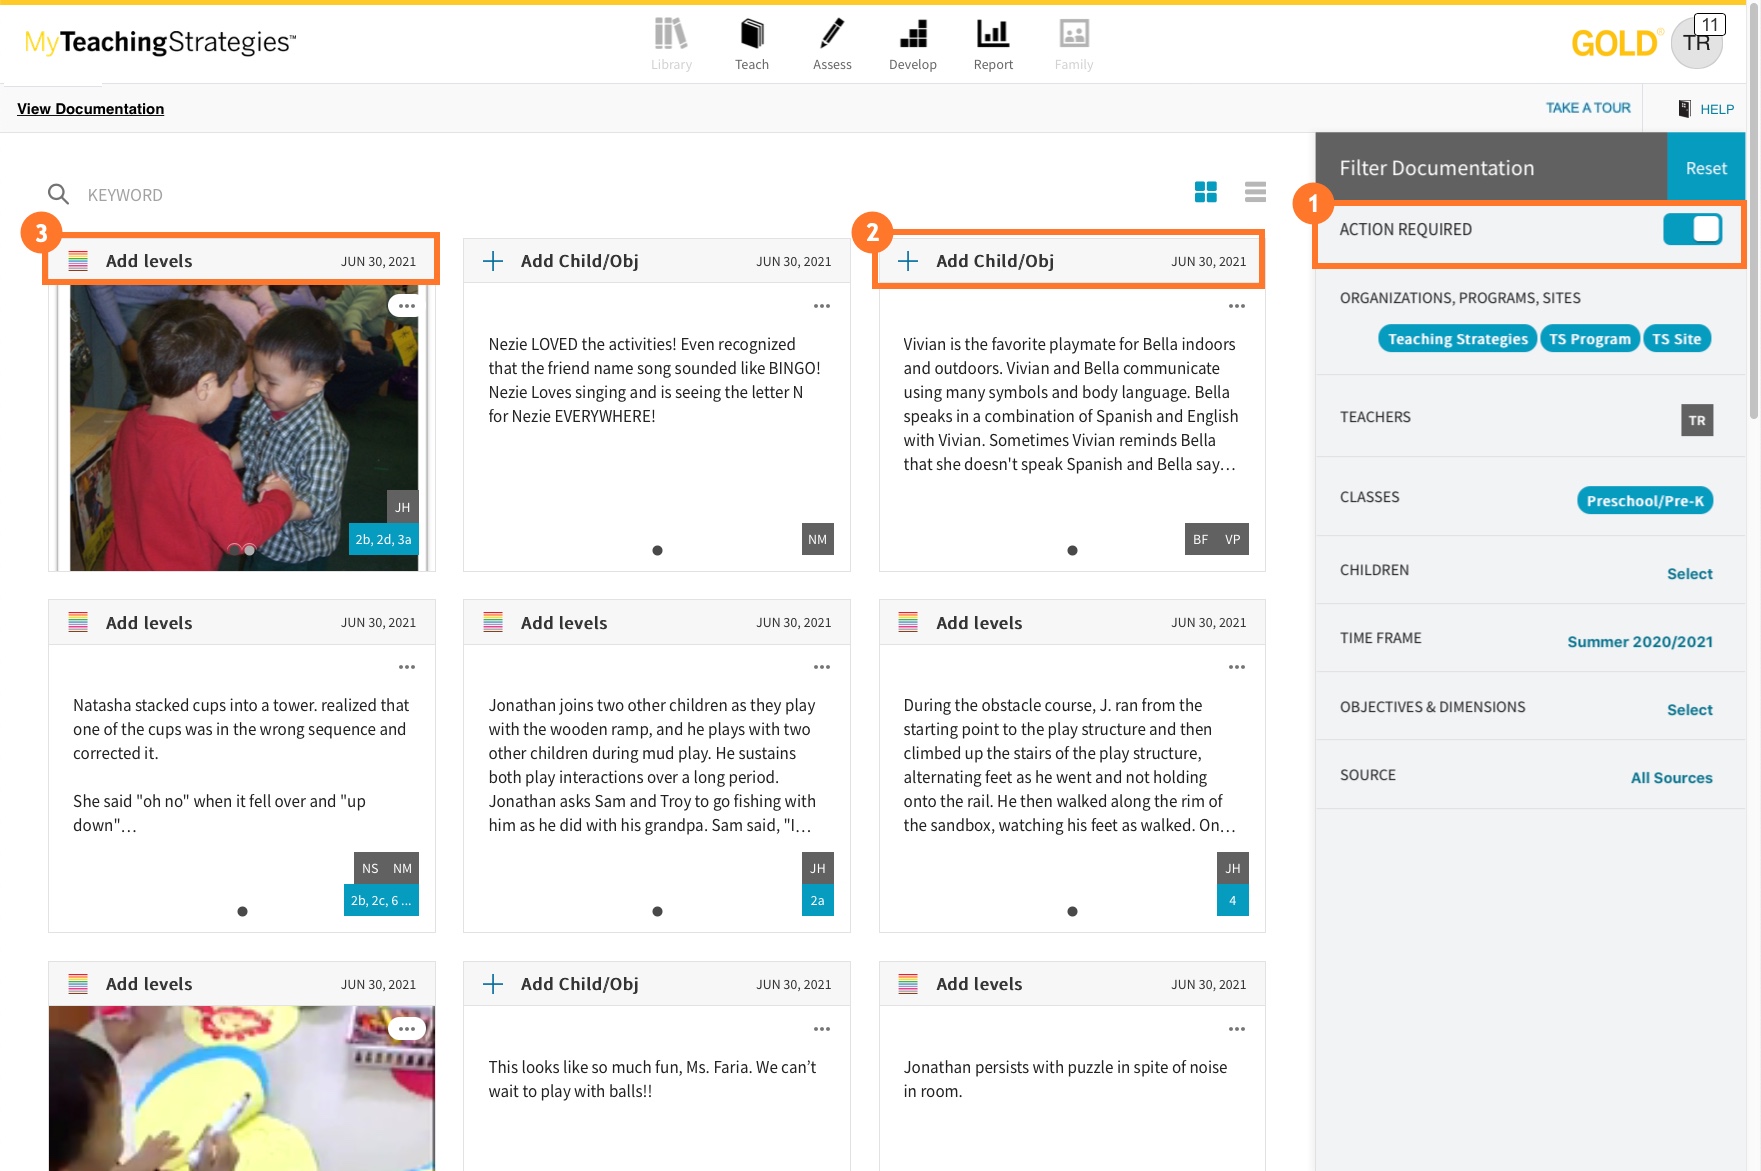The image size is (1761, 1171).
Task: Open the Children Select filter
Action: point(1689,574)
